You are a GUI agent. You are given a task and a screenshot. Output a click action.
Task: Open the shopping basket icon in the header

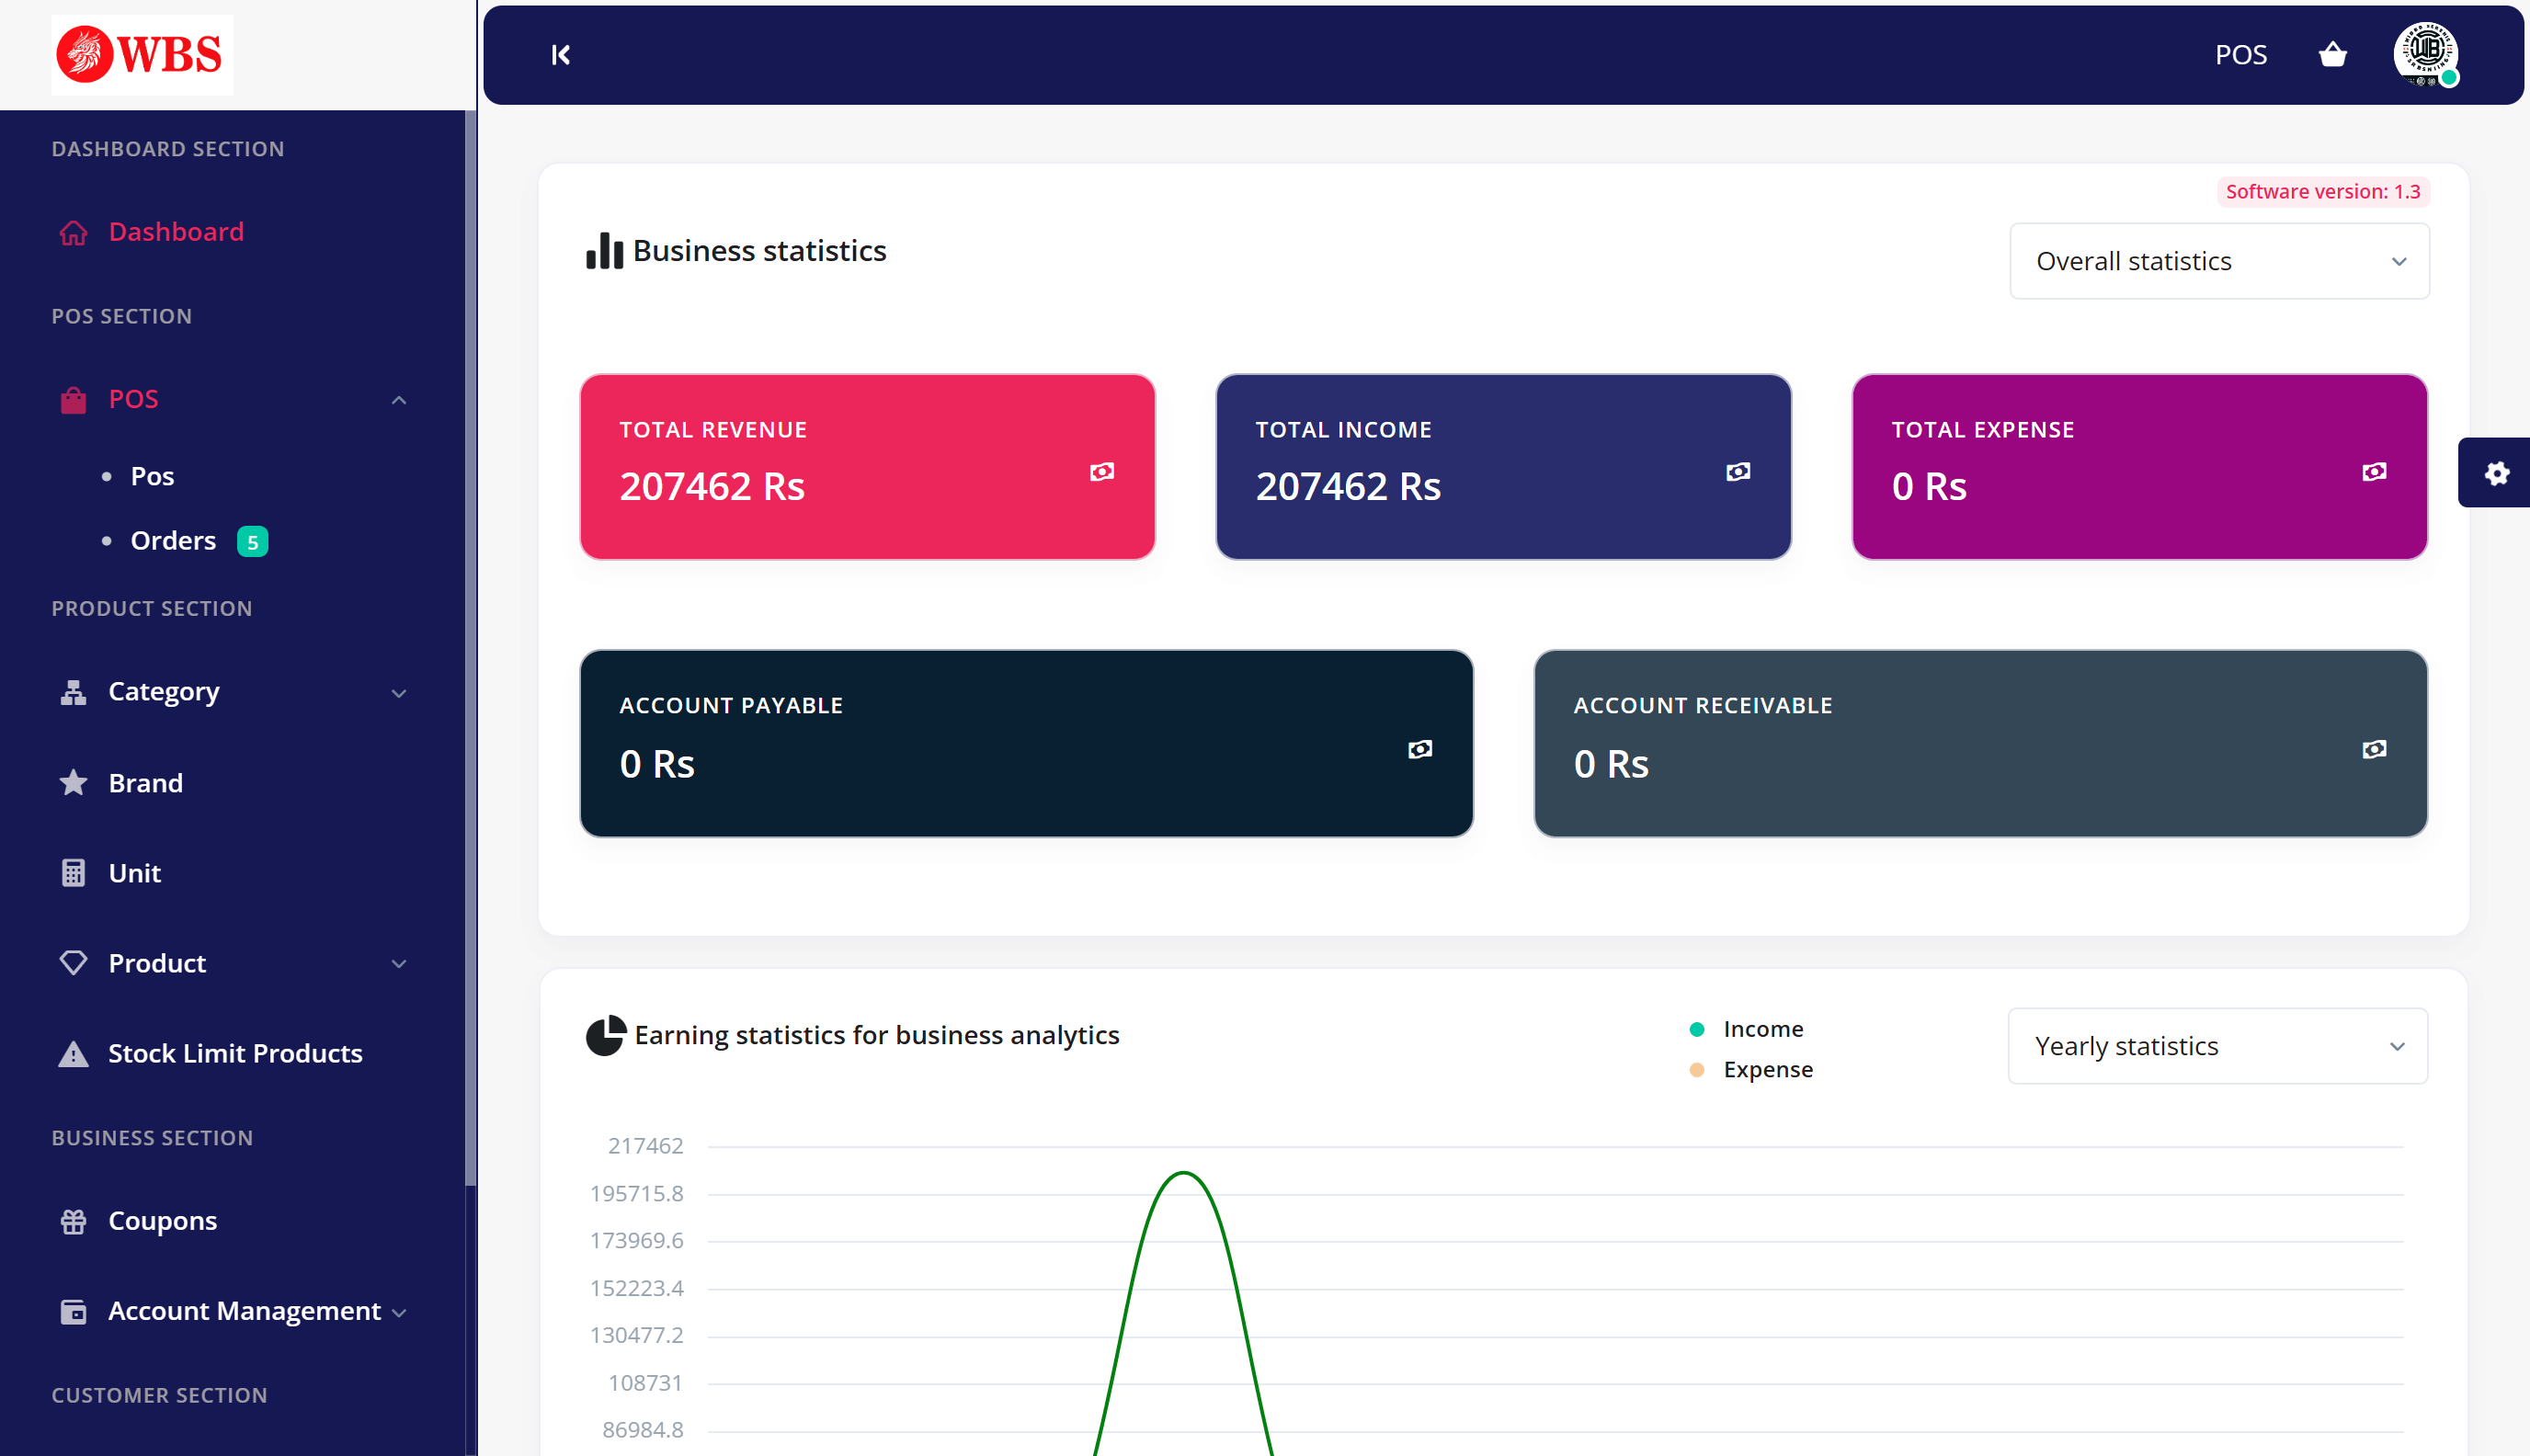[2332, 55]
